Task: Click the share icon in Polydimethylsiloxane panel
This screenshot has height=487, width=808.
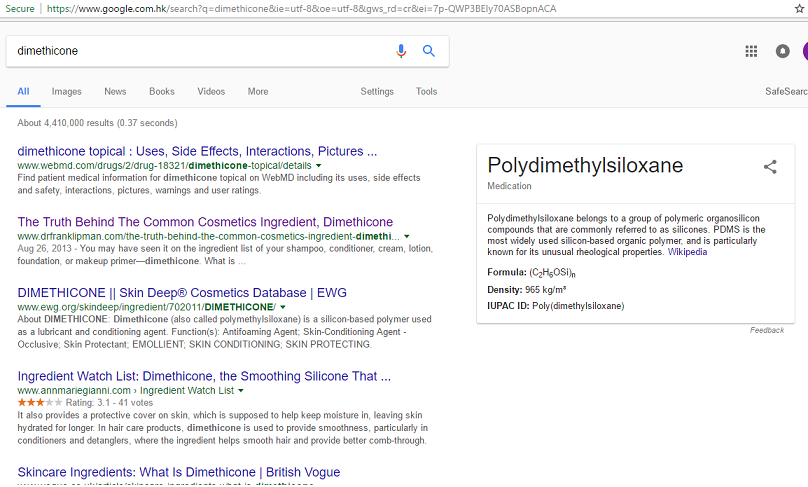Action: click(x=770, y=166)
